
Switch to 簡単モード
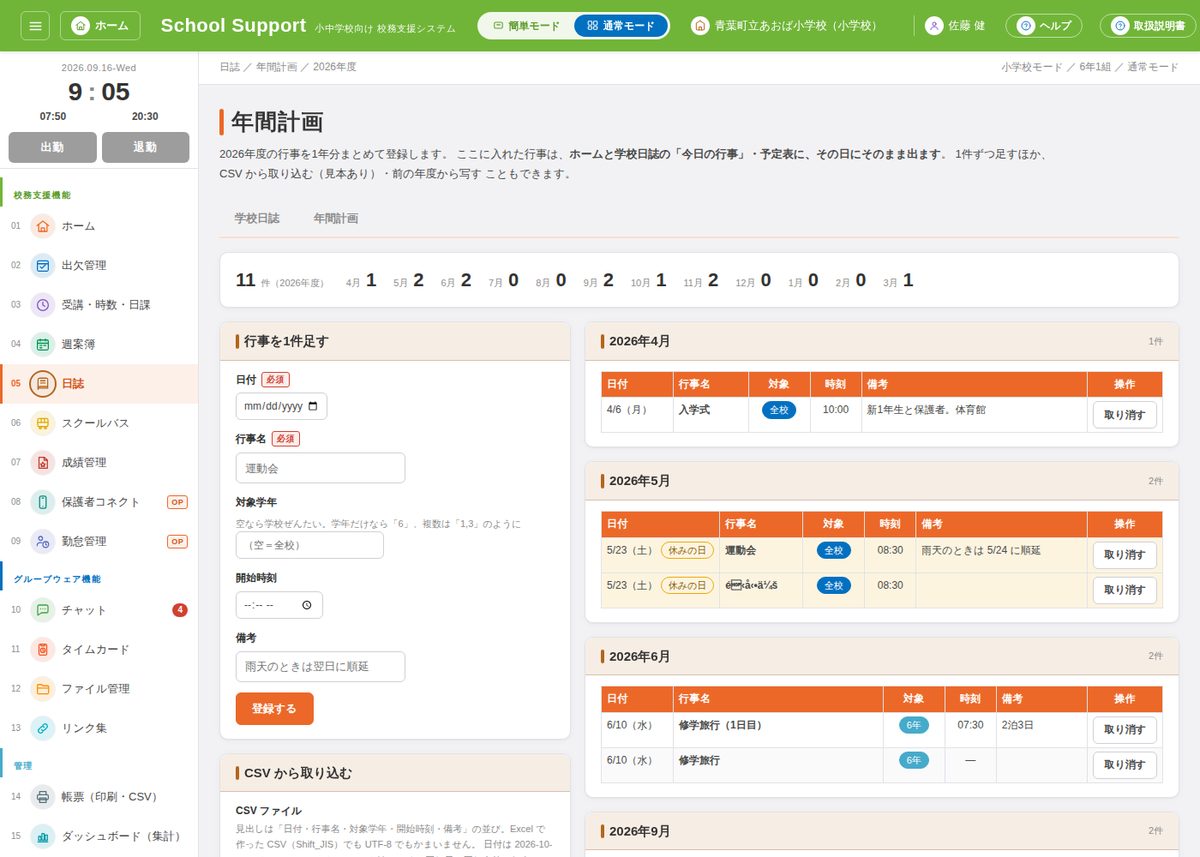point(526,25)
